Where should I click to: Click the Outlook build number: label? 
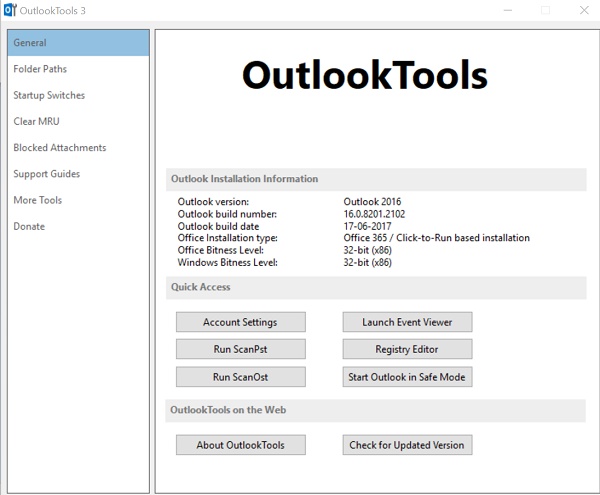(x=227, y=214)
